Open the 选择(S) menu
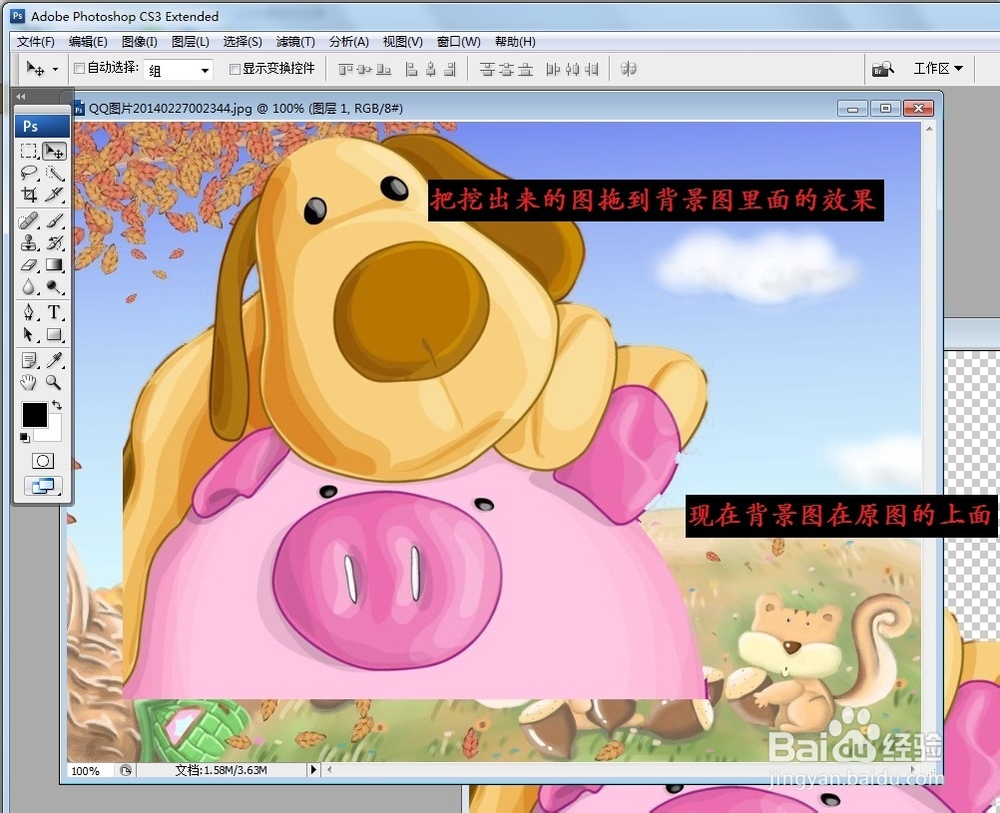The width and height of the screenshot is (1000, 813). point(242,41)
